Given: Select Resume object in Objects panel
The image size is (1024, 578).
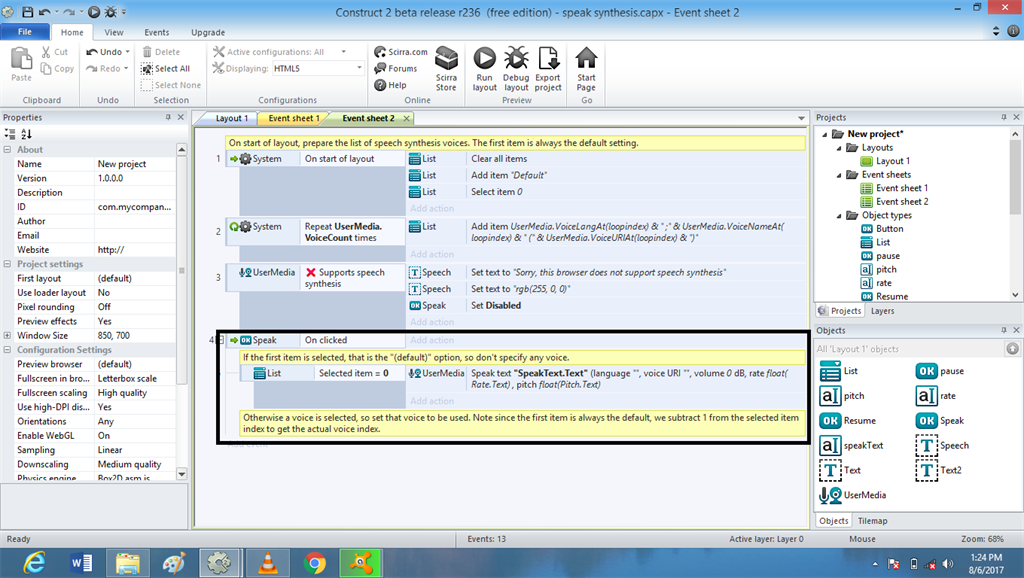Looking at the screenshot, I should pos(848,421).
